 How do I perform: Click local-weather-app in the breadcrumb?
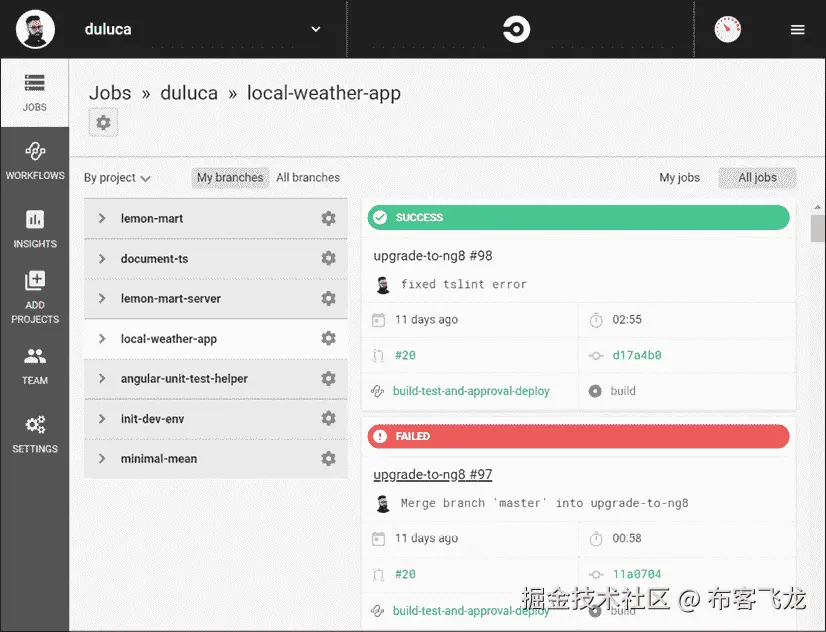[324, 93]
